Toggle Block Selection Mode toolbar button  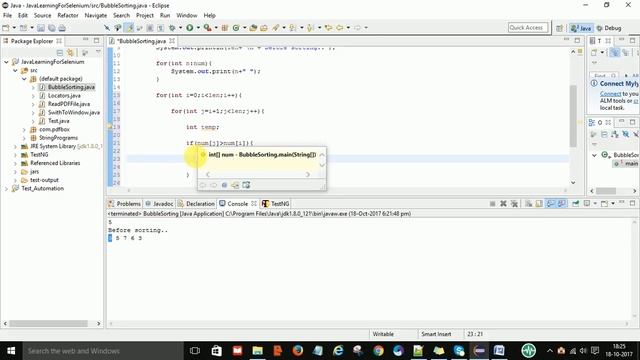point(150,28)
